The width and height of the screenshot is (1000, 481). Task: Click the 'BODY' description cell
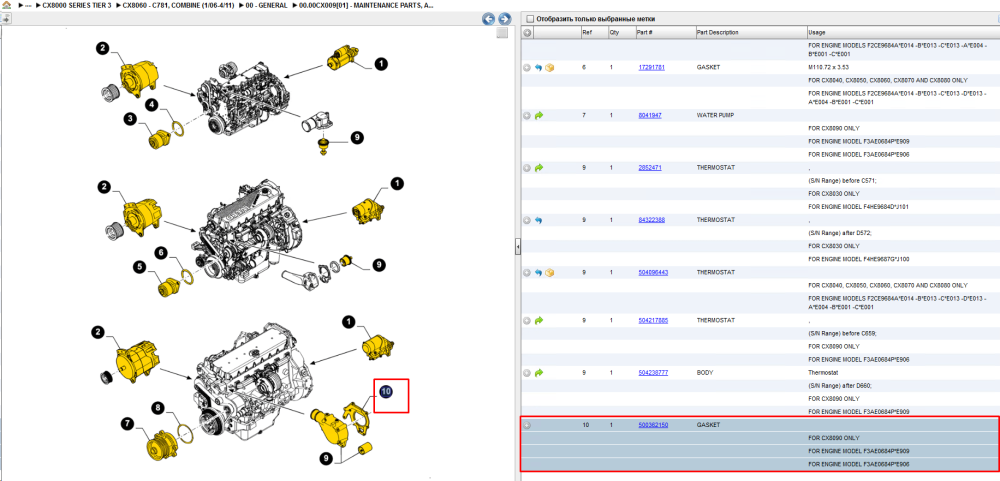point(705,373)
